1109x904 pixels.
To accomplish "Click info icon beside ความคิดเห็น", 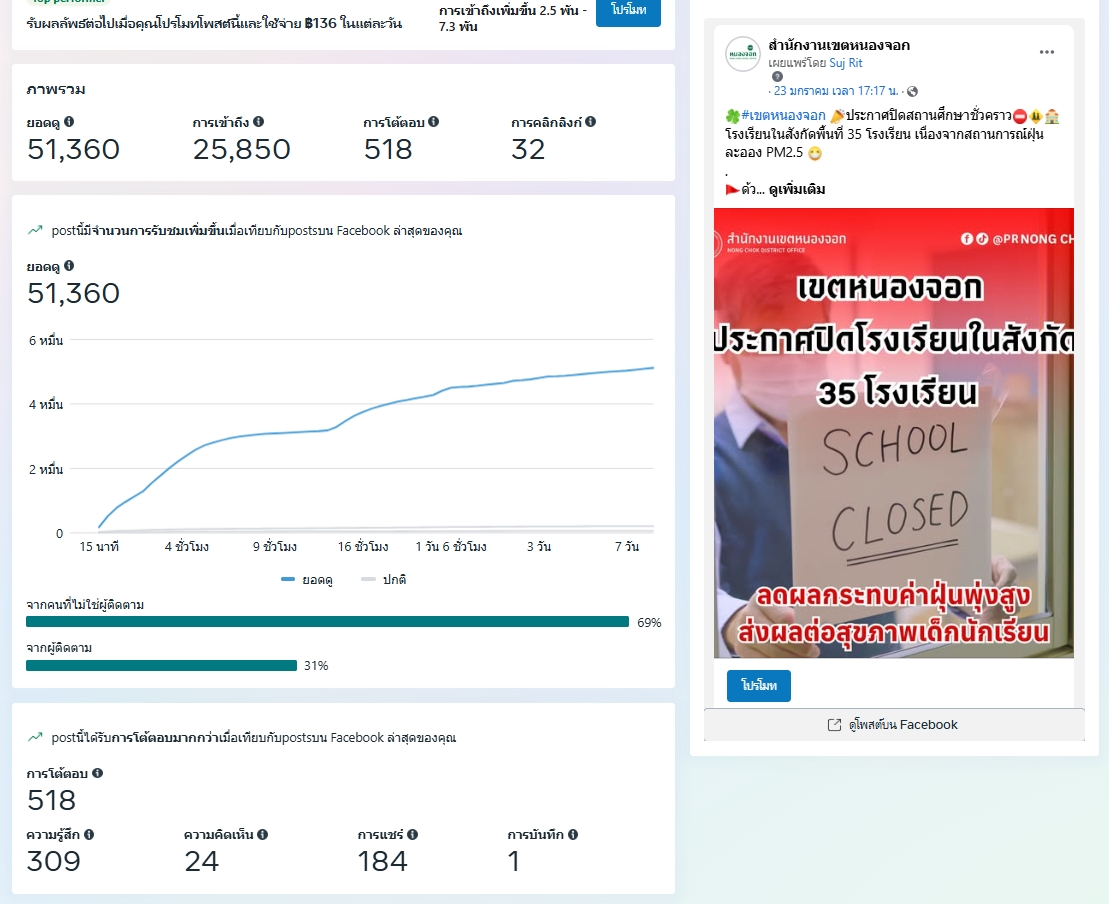I will (262, 835).
